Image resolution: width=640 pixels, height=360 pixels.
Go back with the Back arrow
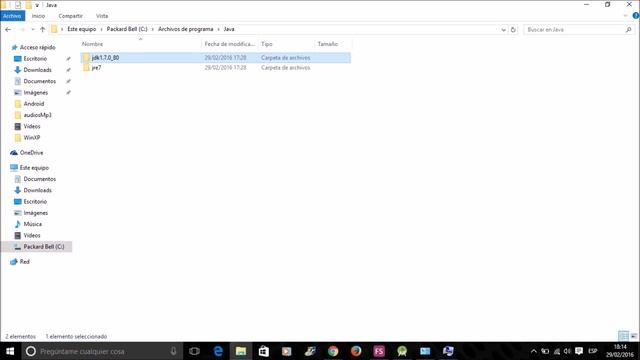(x=8, y=29)
